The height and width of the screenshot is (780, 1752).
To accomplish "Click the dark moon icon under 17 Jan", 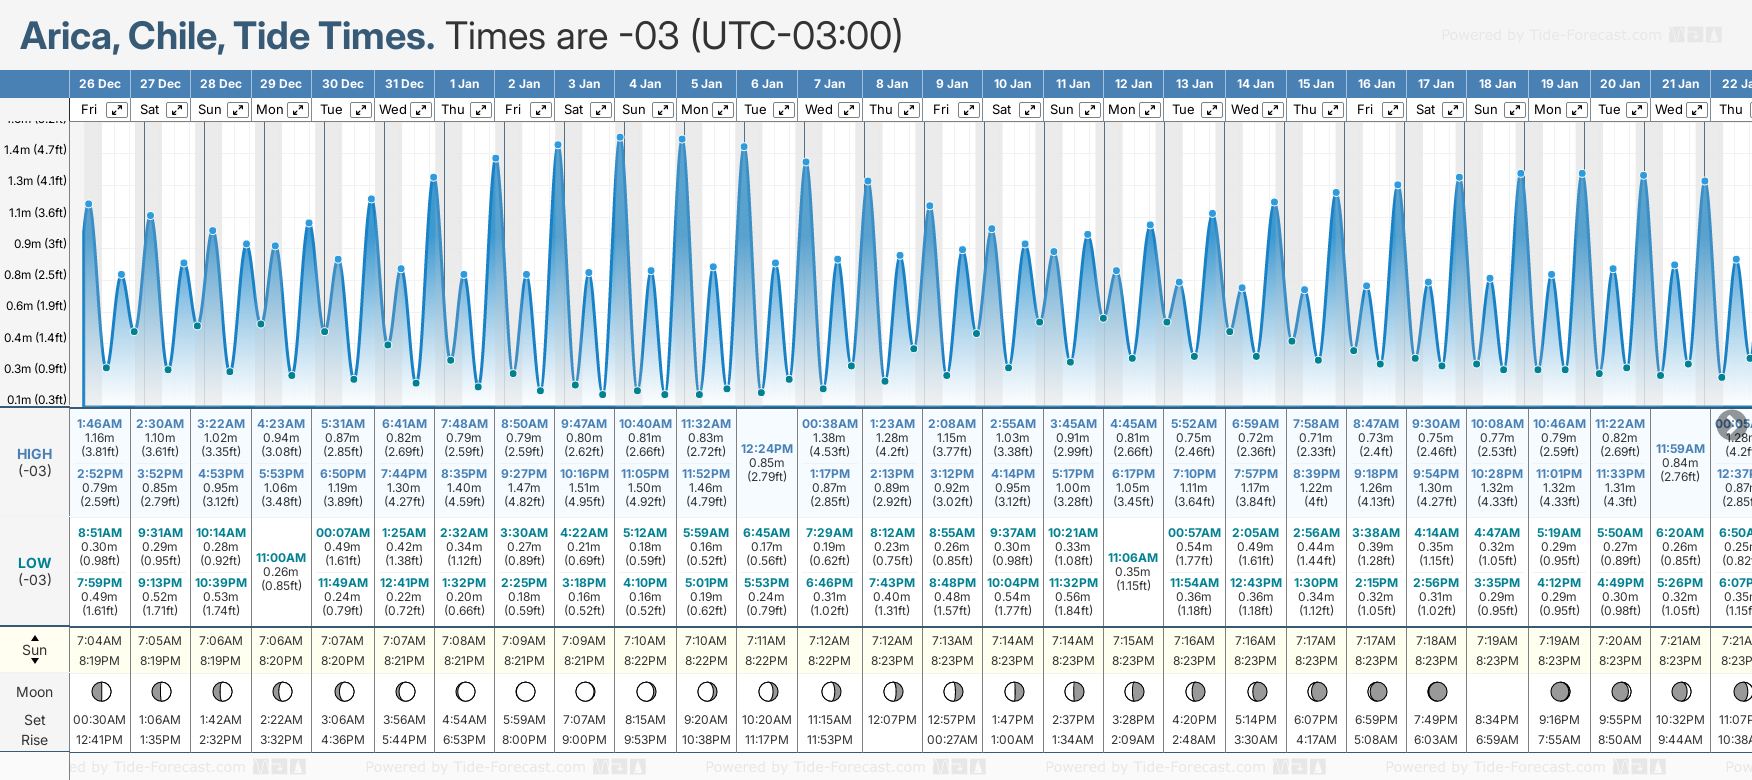I will coord(1437,691).
